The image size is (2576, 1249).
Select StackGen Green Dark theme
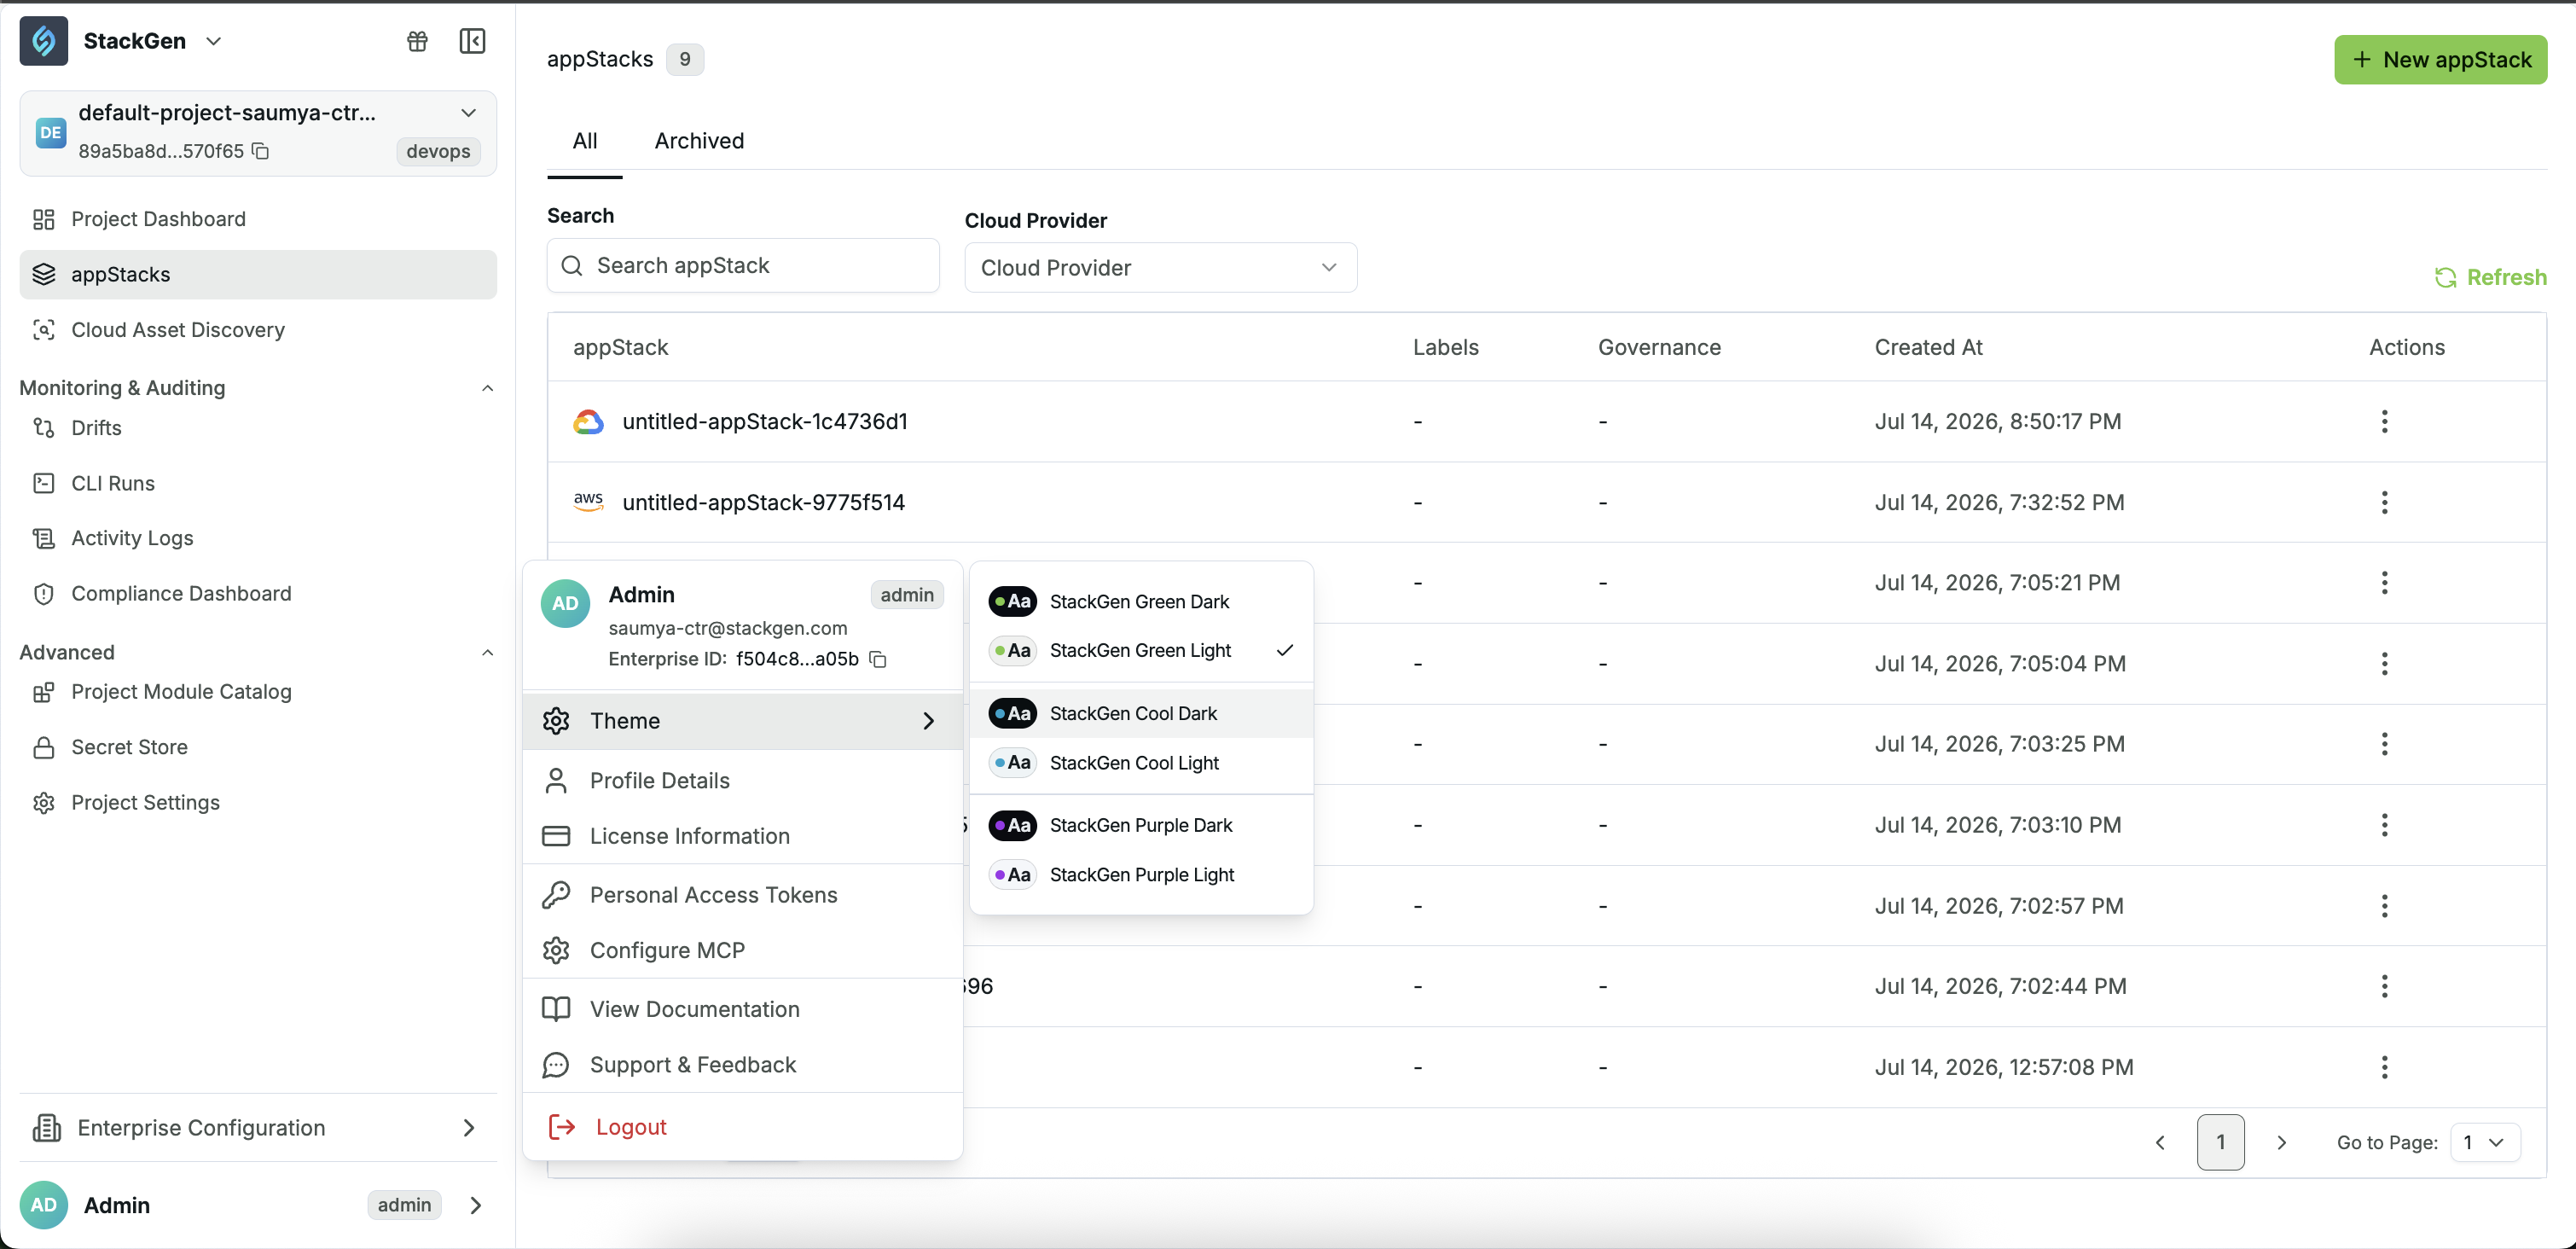pyautogui.click(x=1141, y=601)
